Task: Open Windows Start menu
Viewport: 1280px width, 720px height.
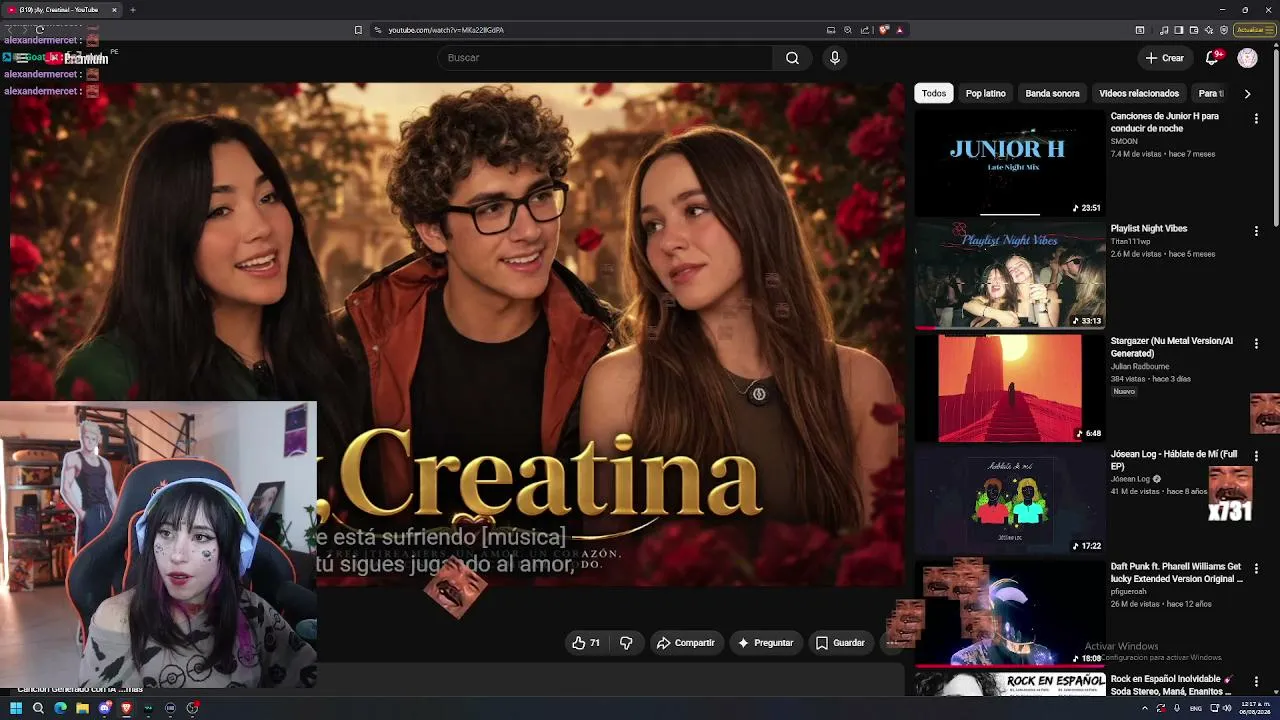Action: click(16, 708)
